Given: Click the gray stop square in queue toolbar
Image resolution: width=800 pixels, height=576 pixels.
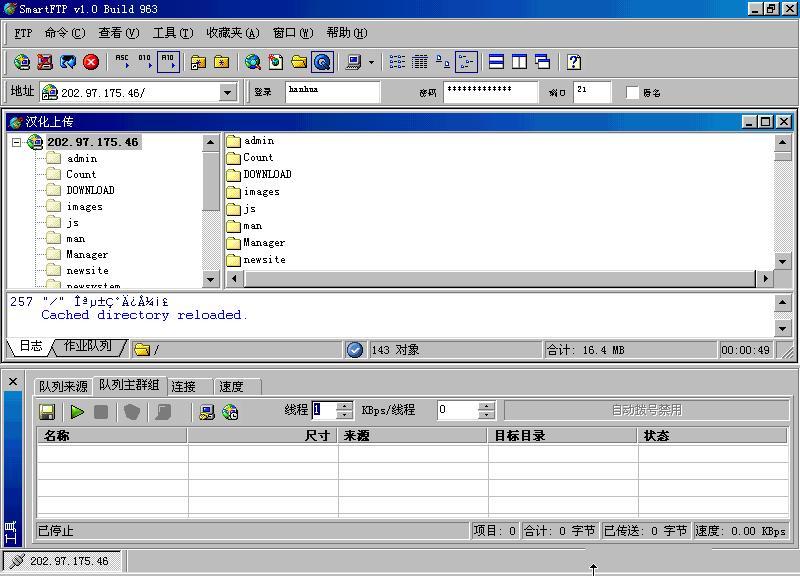Looking at the screenshot, I should pyautogui.click(x=101, y=412).
